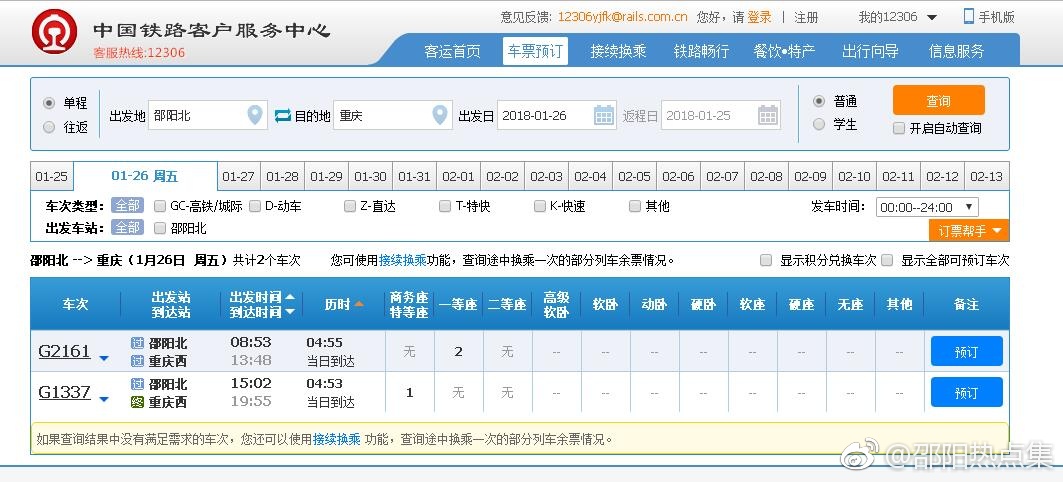Open 发车时间 00:00--24:00 dropdown

pyautogui.click(x=927, y=207)
